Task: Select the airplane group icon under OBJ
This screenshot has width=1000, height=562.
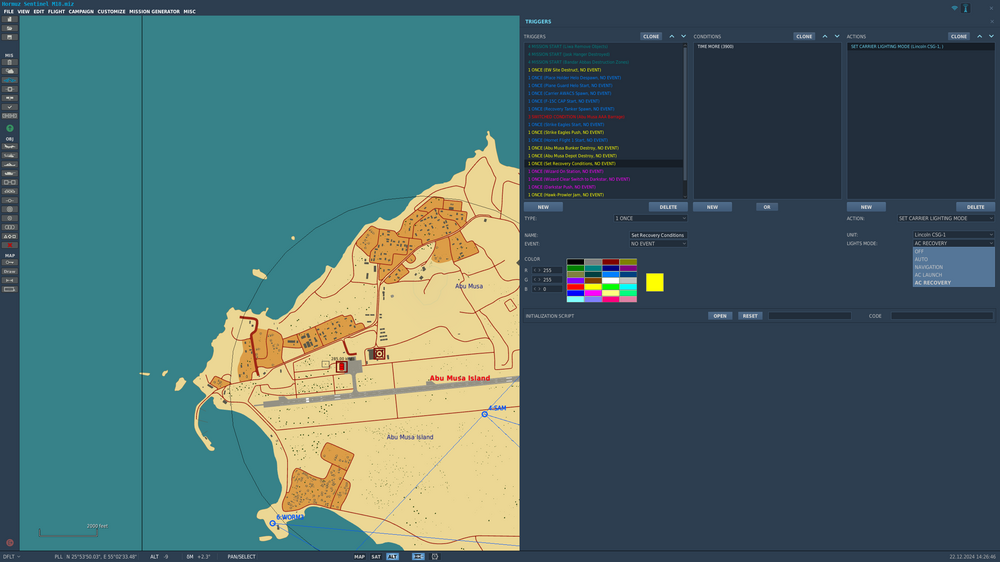Action: click(9, 146)
